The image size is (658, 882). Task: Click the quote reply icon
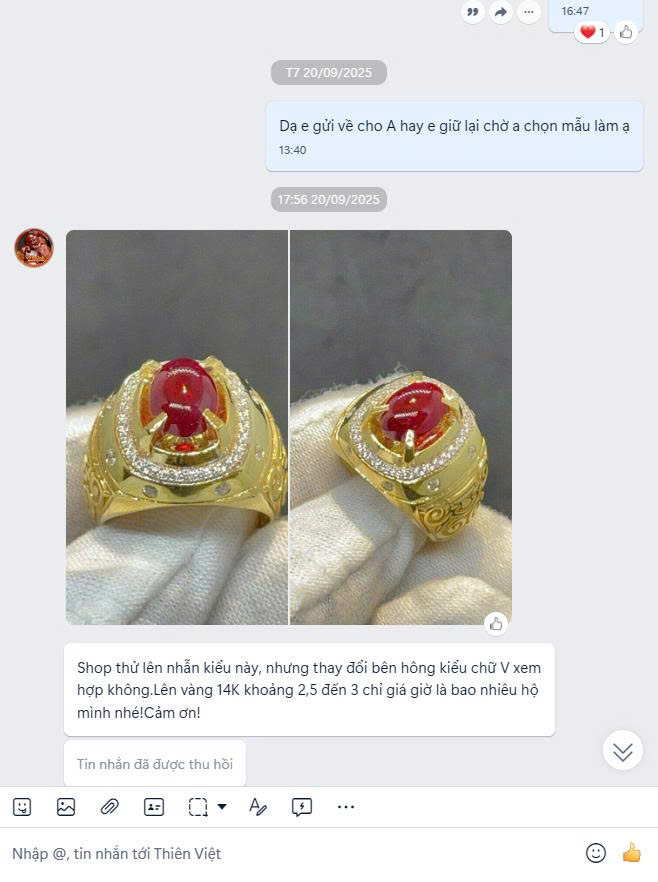pos(472,12)
